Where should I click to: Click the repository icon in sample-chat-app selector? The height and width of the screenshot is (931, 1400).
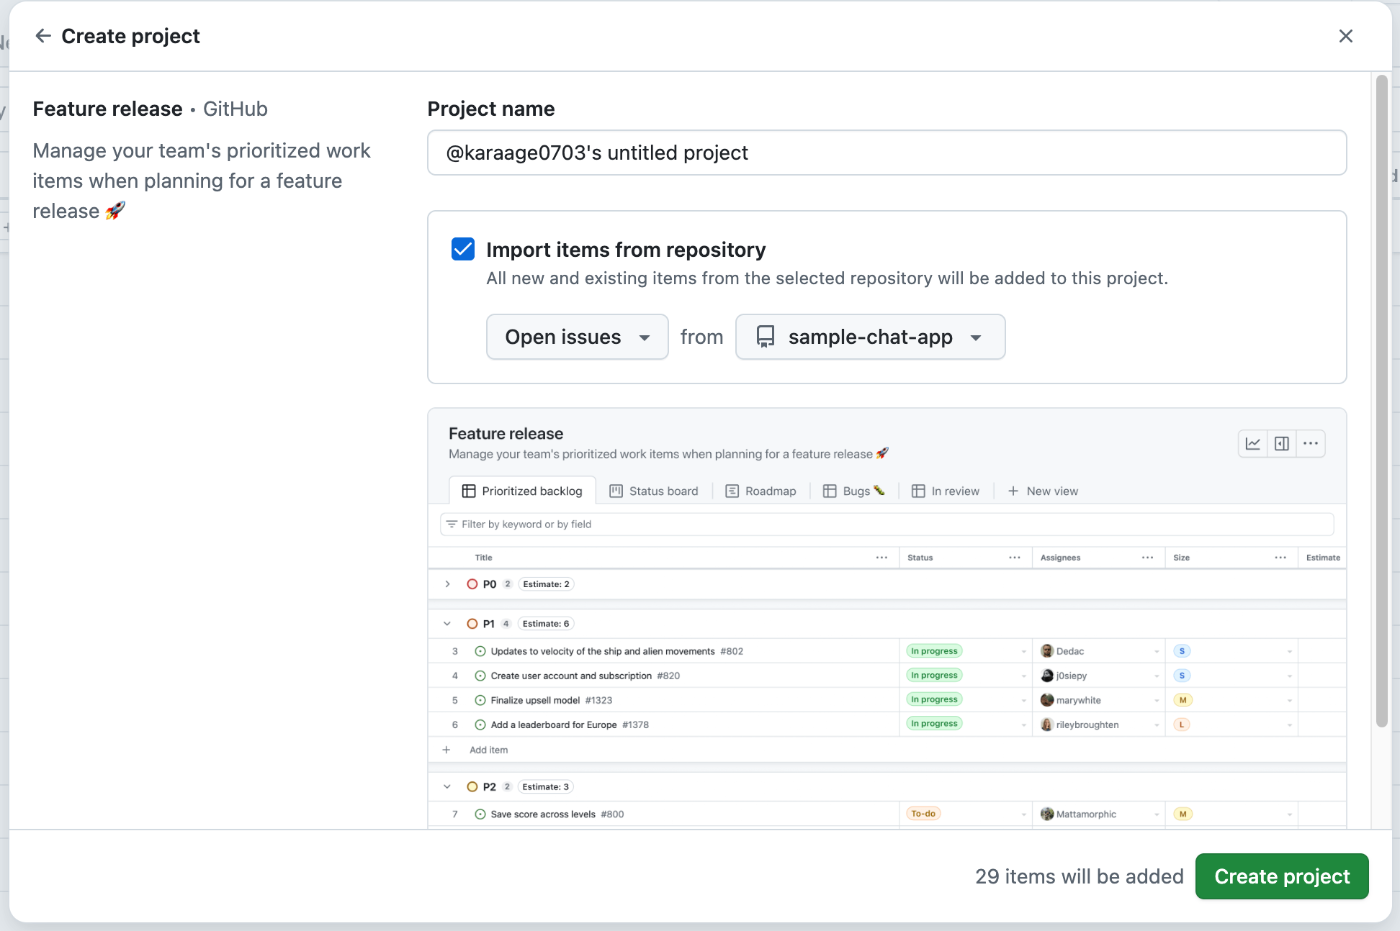click(x=765, y=337)
